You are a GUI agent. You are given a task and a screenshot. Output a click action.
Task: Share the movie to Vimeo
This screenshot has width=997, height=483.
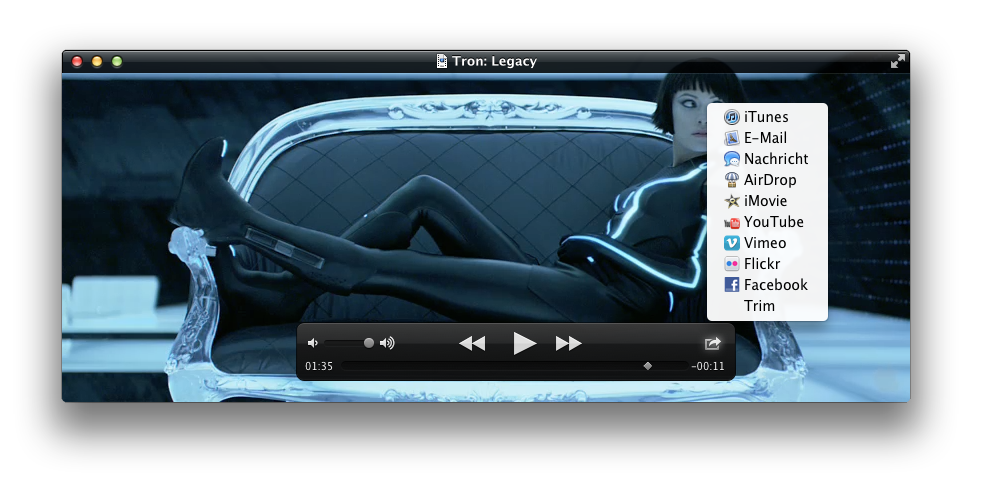[767, 243]
